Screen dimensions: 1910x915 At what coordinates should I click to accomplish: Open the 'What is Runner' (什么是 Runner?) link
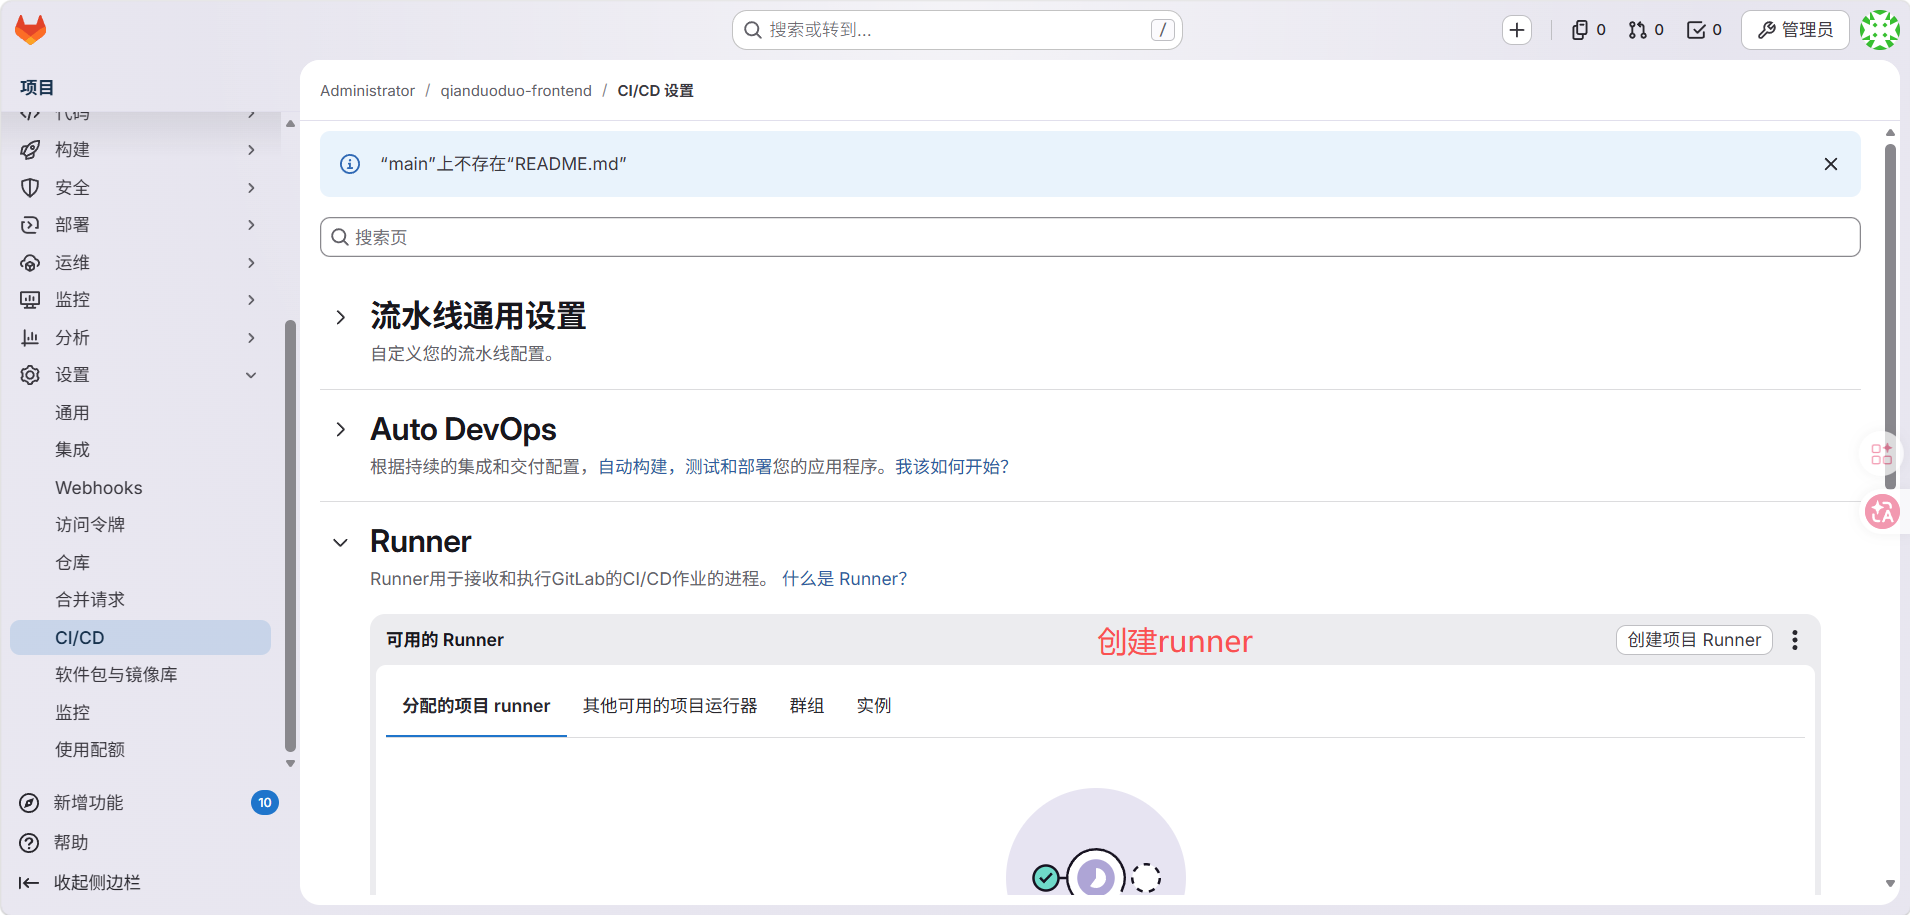pos(844,579)
